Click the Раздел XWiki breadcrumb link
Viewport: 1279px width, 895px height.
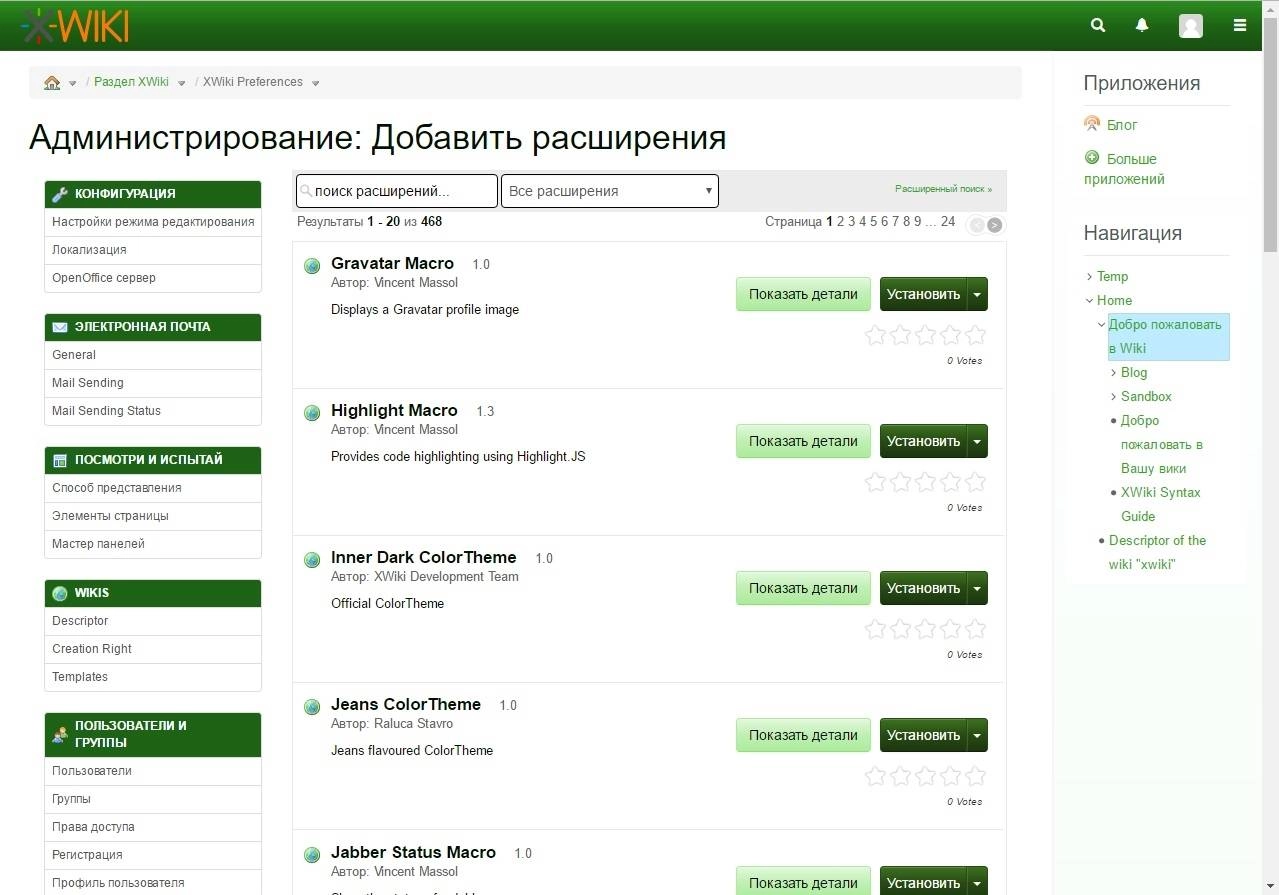pyautogui.click(x=131, y=82)
